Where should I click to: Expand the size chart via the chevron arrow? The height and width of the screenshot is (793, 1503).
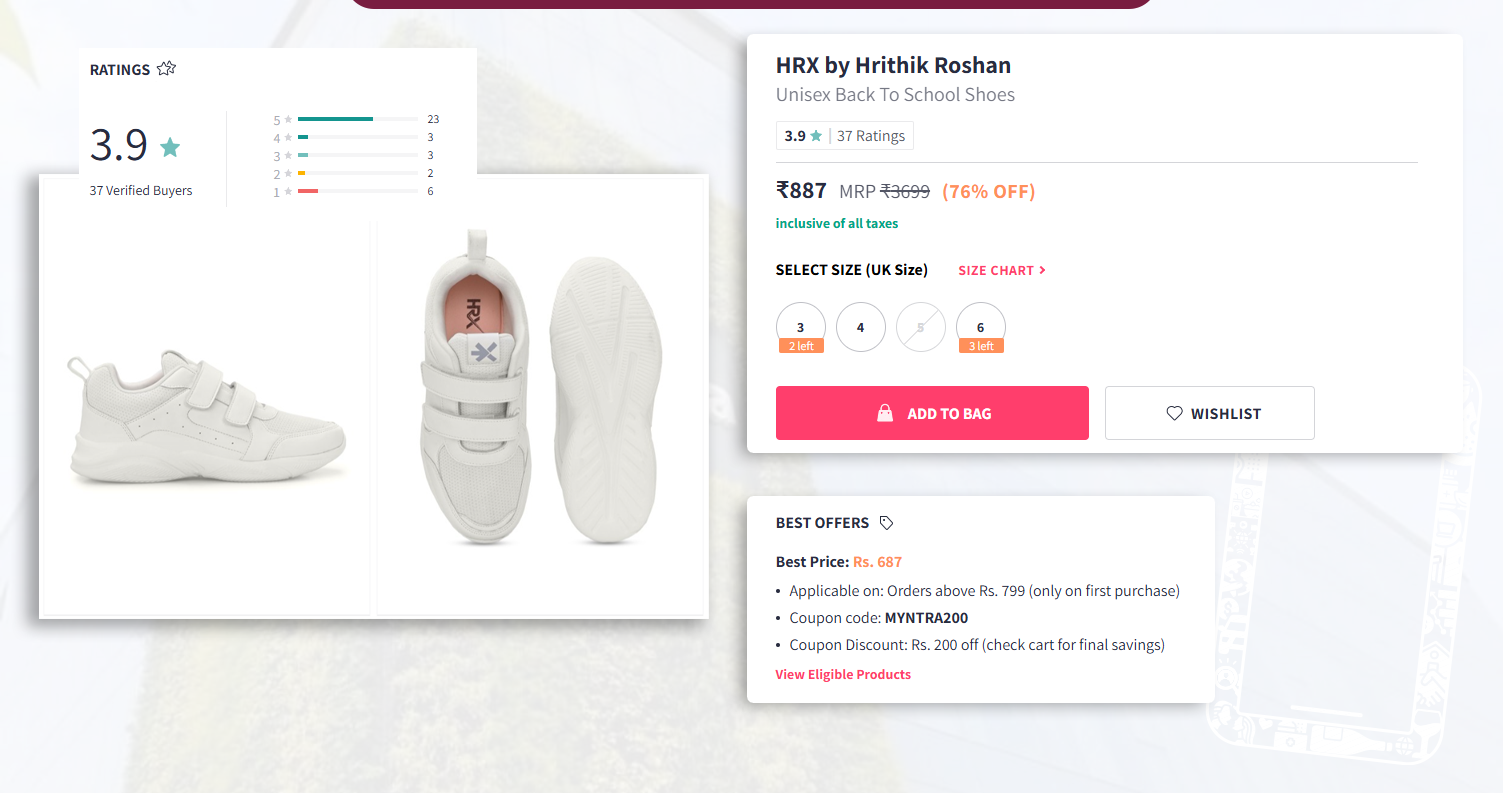(x=1042, y=270)
